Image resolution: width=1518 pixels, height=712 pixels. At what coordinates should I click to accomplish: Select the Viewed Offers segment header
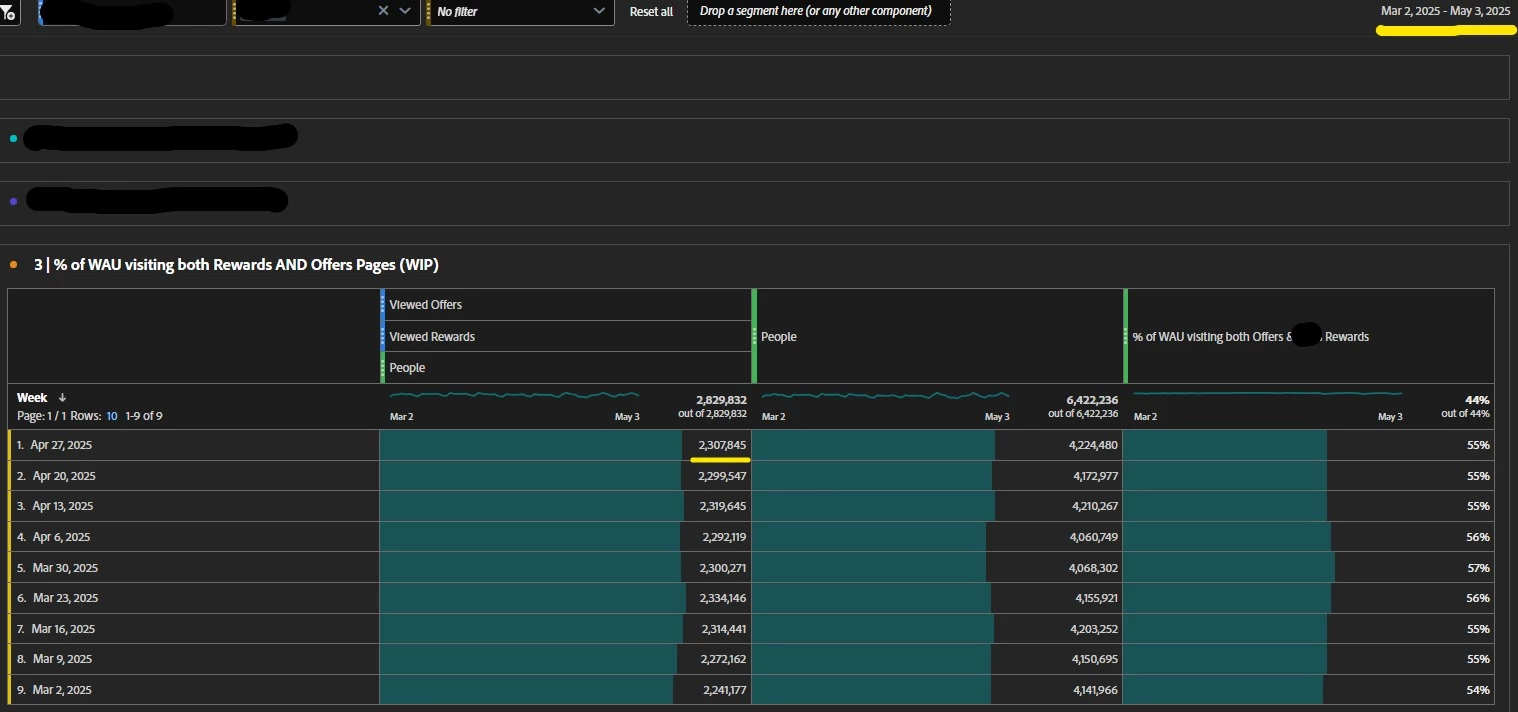coord(566,305)
